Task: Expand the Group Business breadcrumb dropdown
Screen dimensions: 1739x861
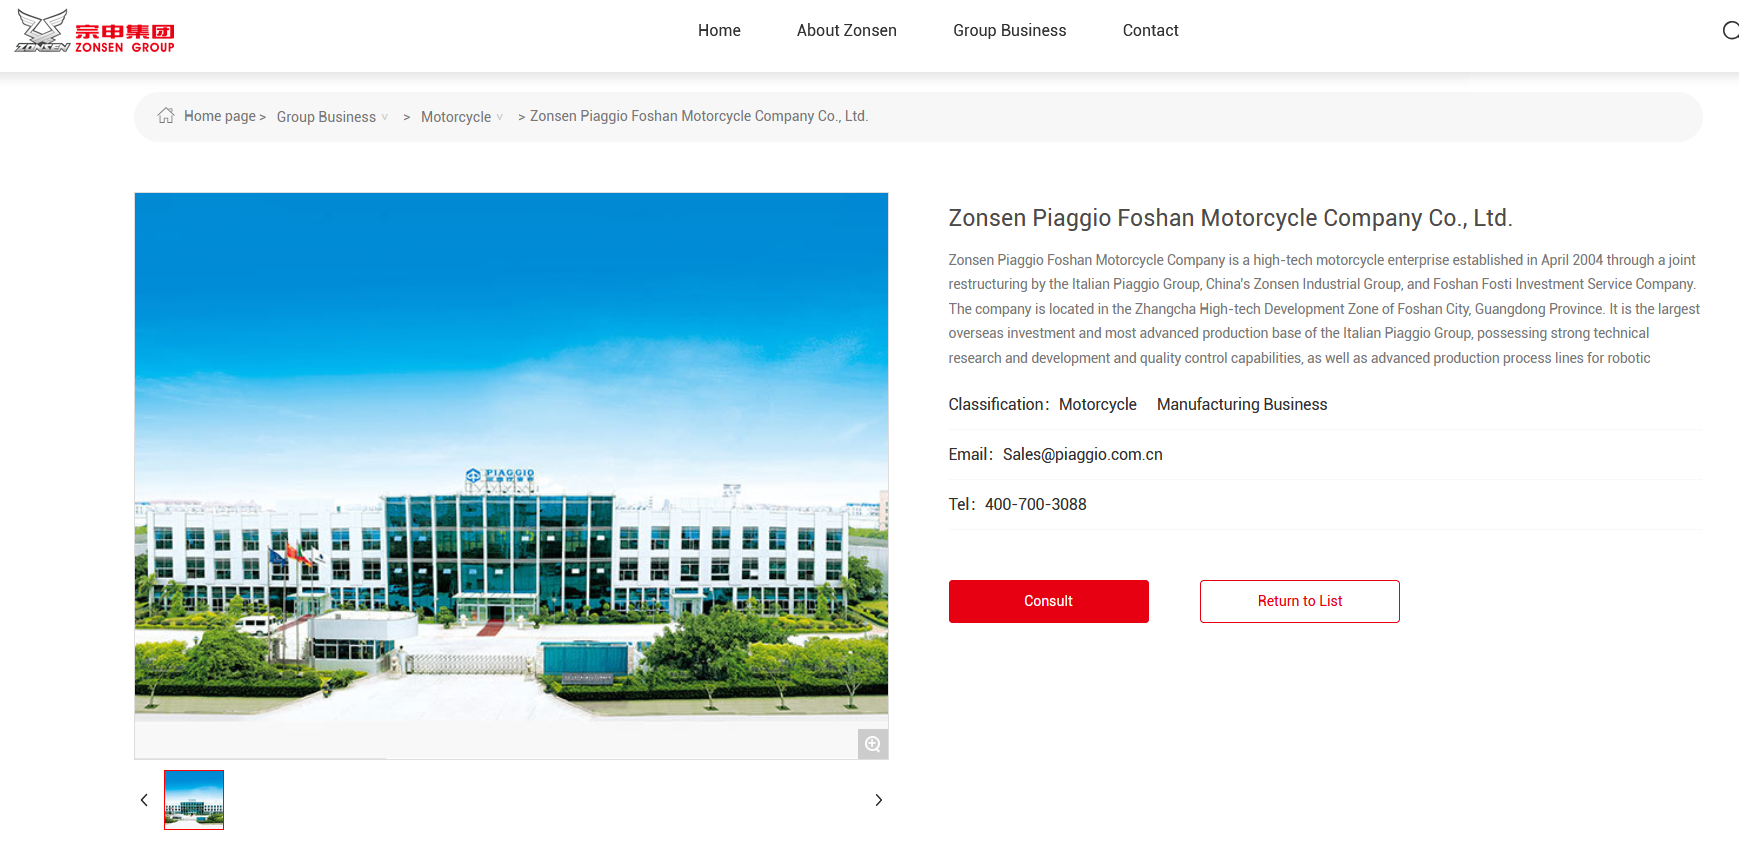Action: pyautogui.click(x=385, y=117)
